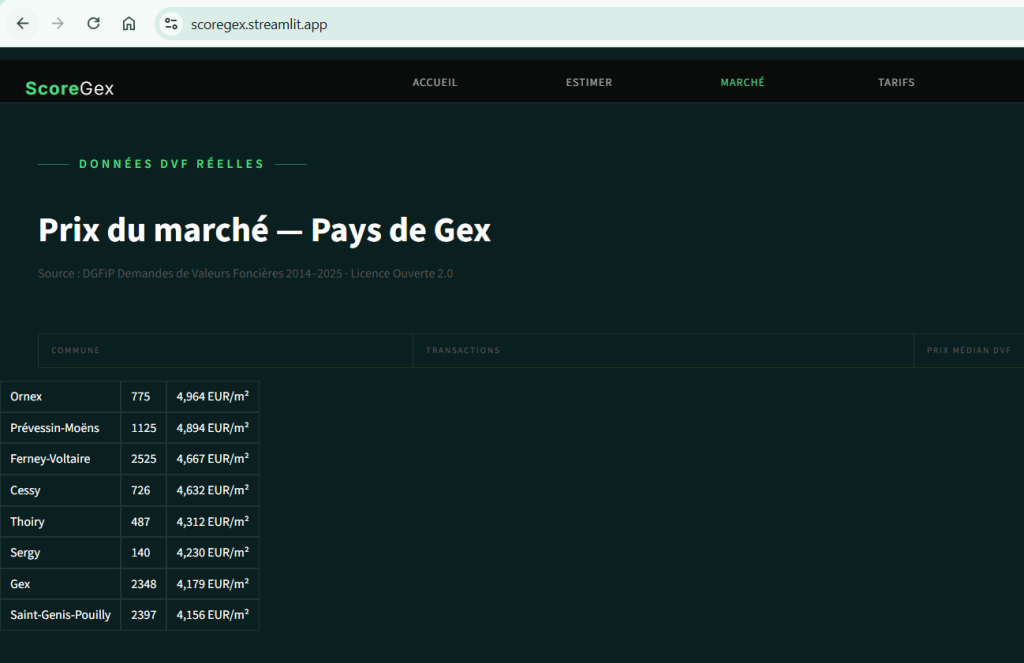Click the 4,179 EUR/m² price cell

click(x=213, y=584)
